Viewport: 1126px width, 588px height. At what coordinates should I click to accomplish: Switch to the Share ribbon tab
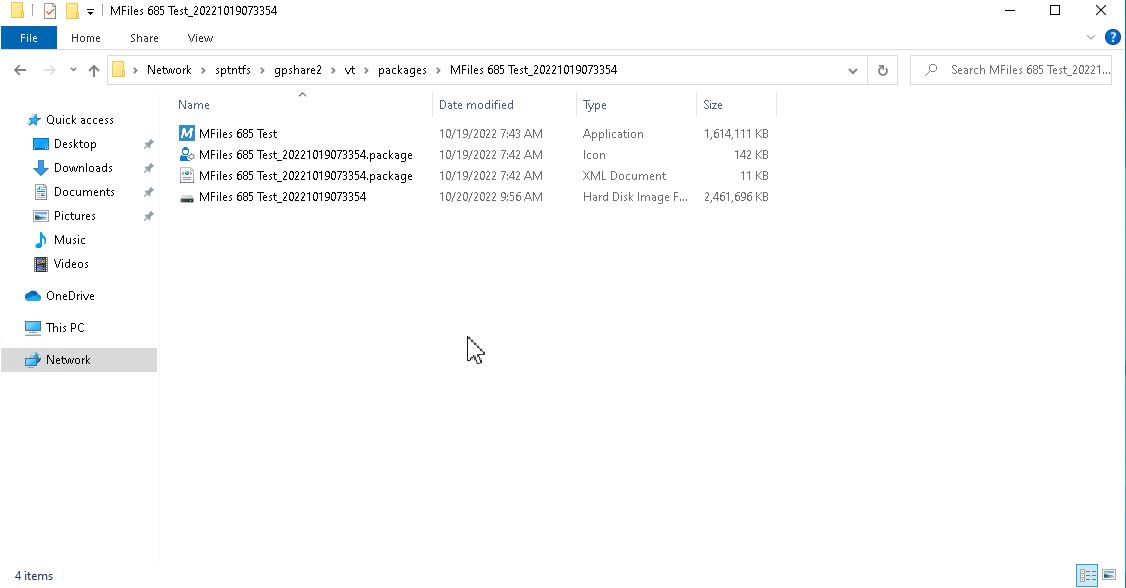tap(144, 38)
